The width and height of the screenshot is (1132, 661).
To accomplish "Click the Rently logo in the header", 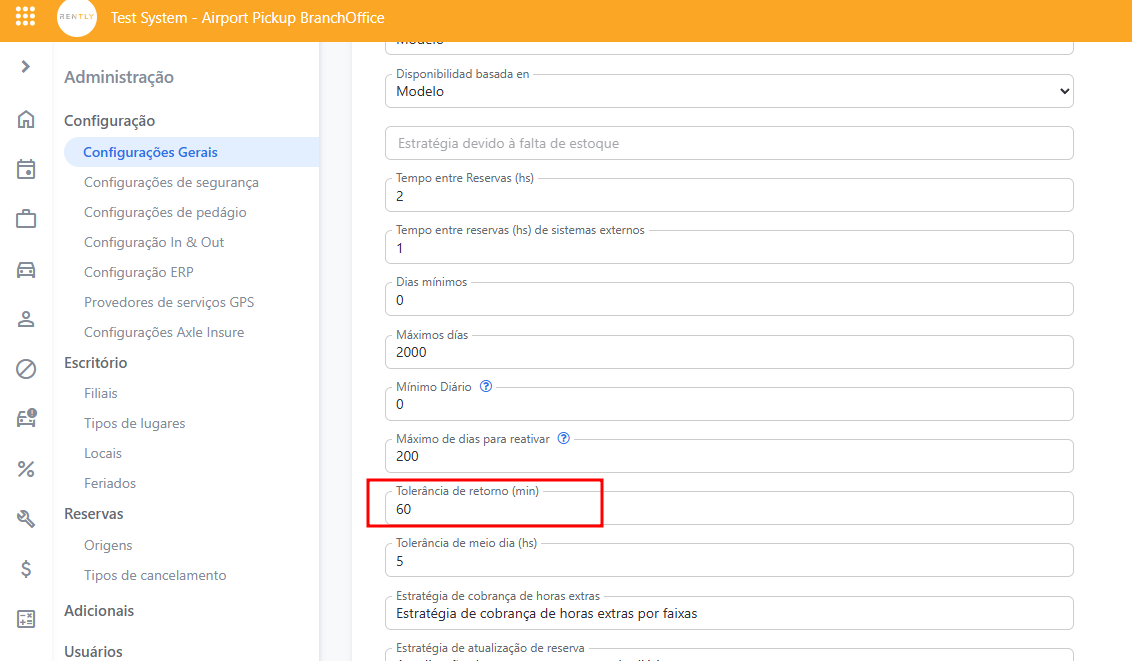I will point(77,18).
